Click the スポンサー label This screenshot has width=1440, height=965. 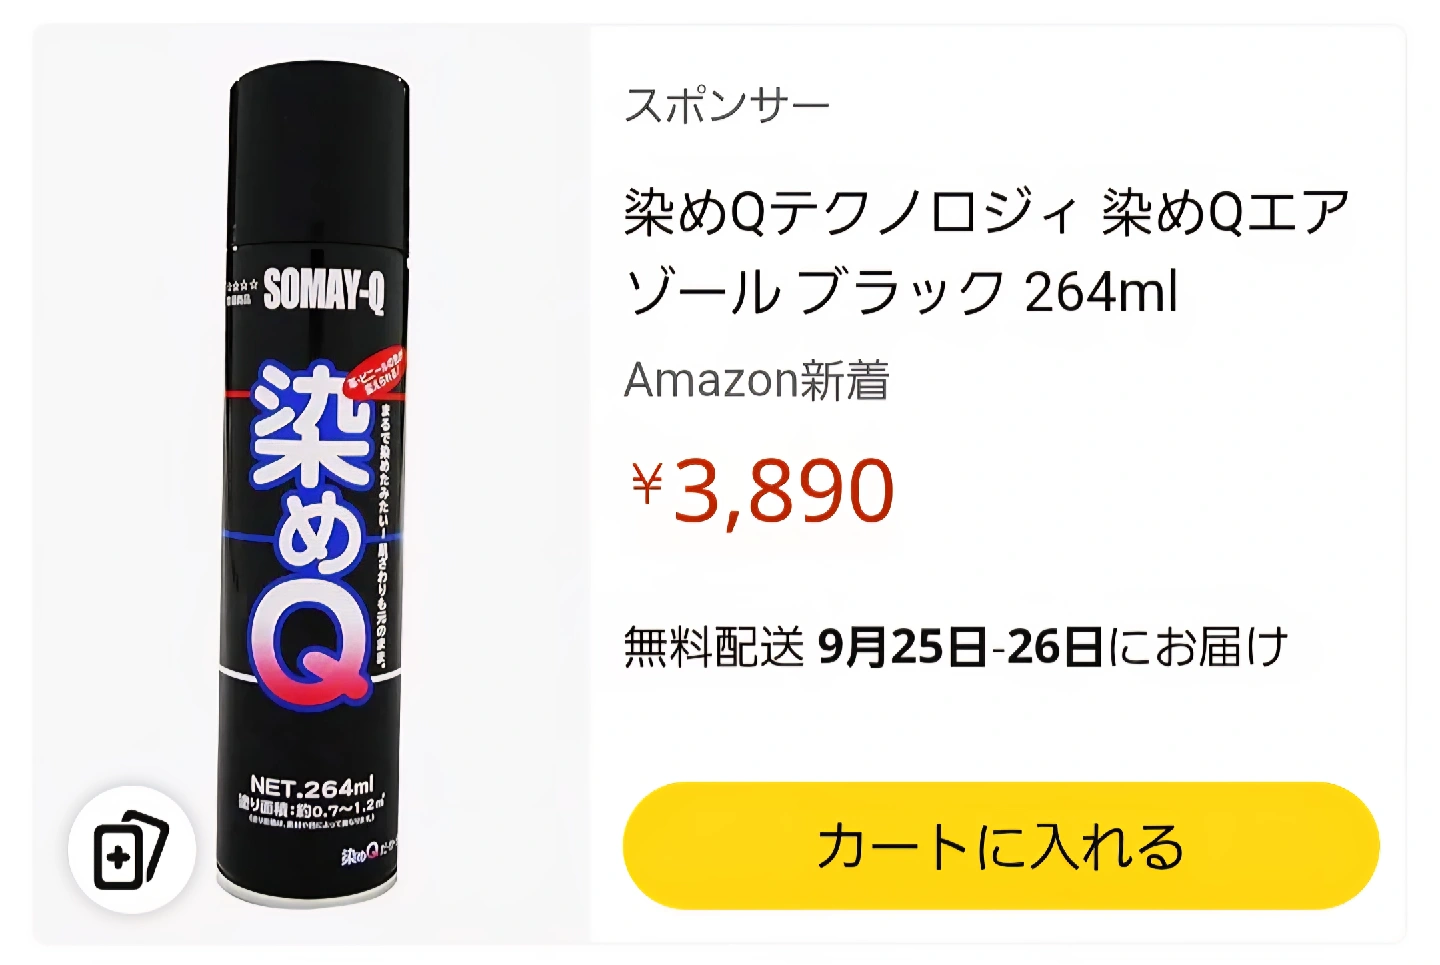pyautogui.click(x=727, y=105)
